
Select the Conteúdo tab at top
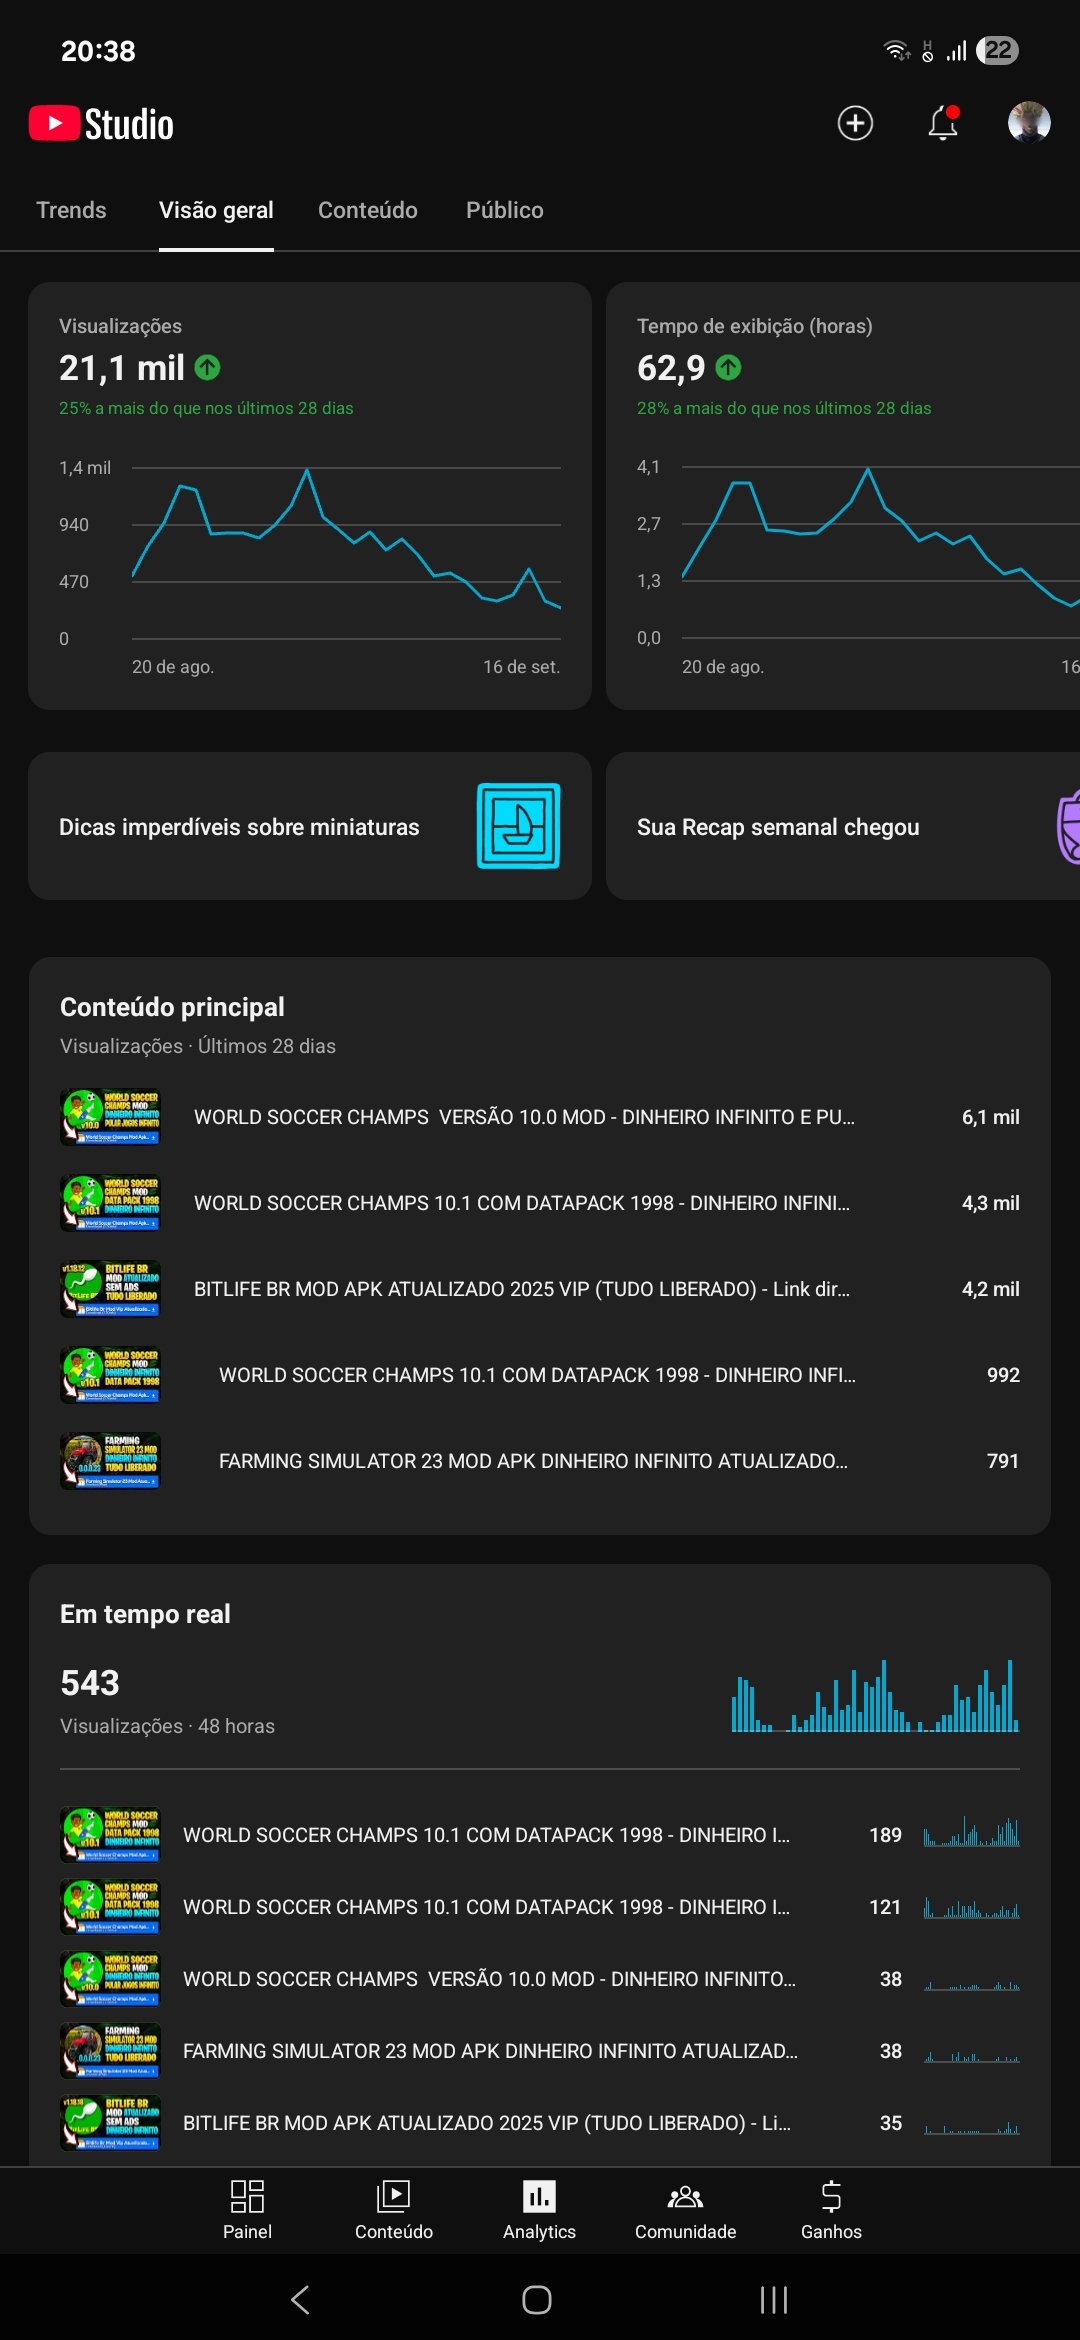click(x=368, y=210)
